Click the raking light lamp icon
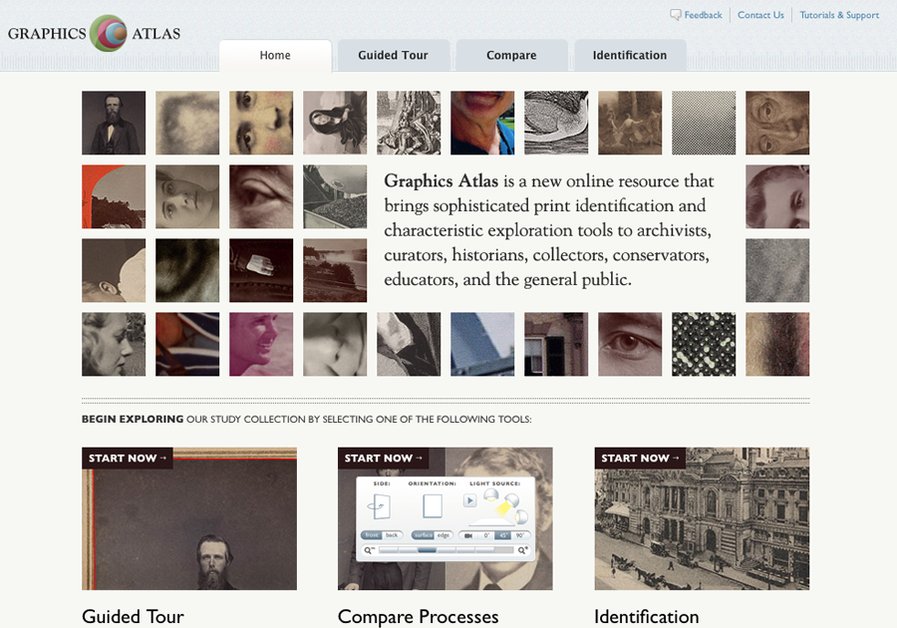Viewport: 897px width, 628px height. (512, 499)
